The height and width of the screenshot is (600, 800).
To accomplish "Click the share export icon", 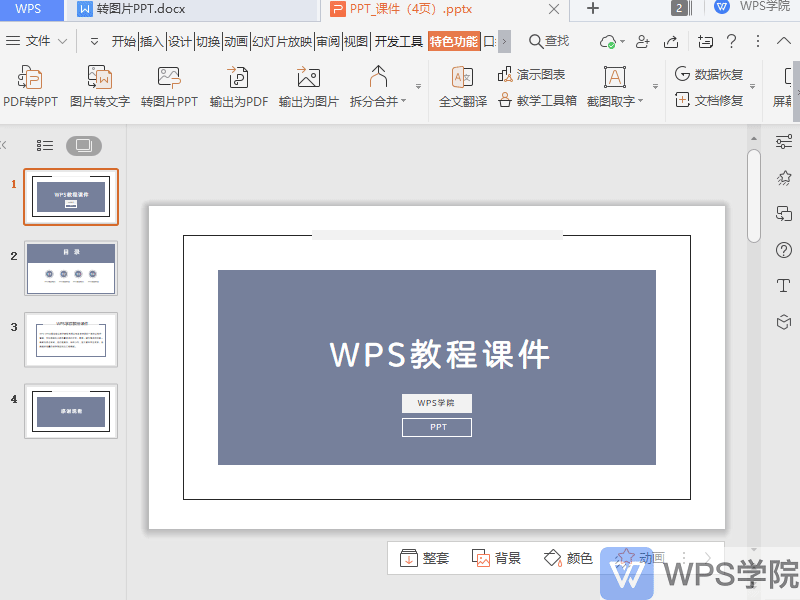I will pos(671,41).
